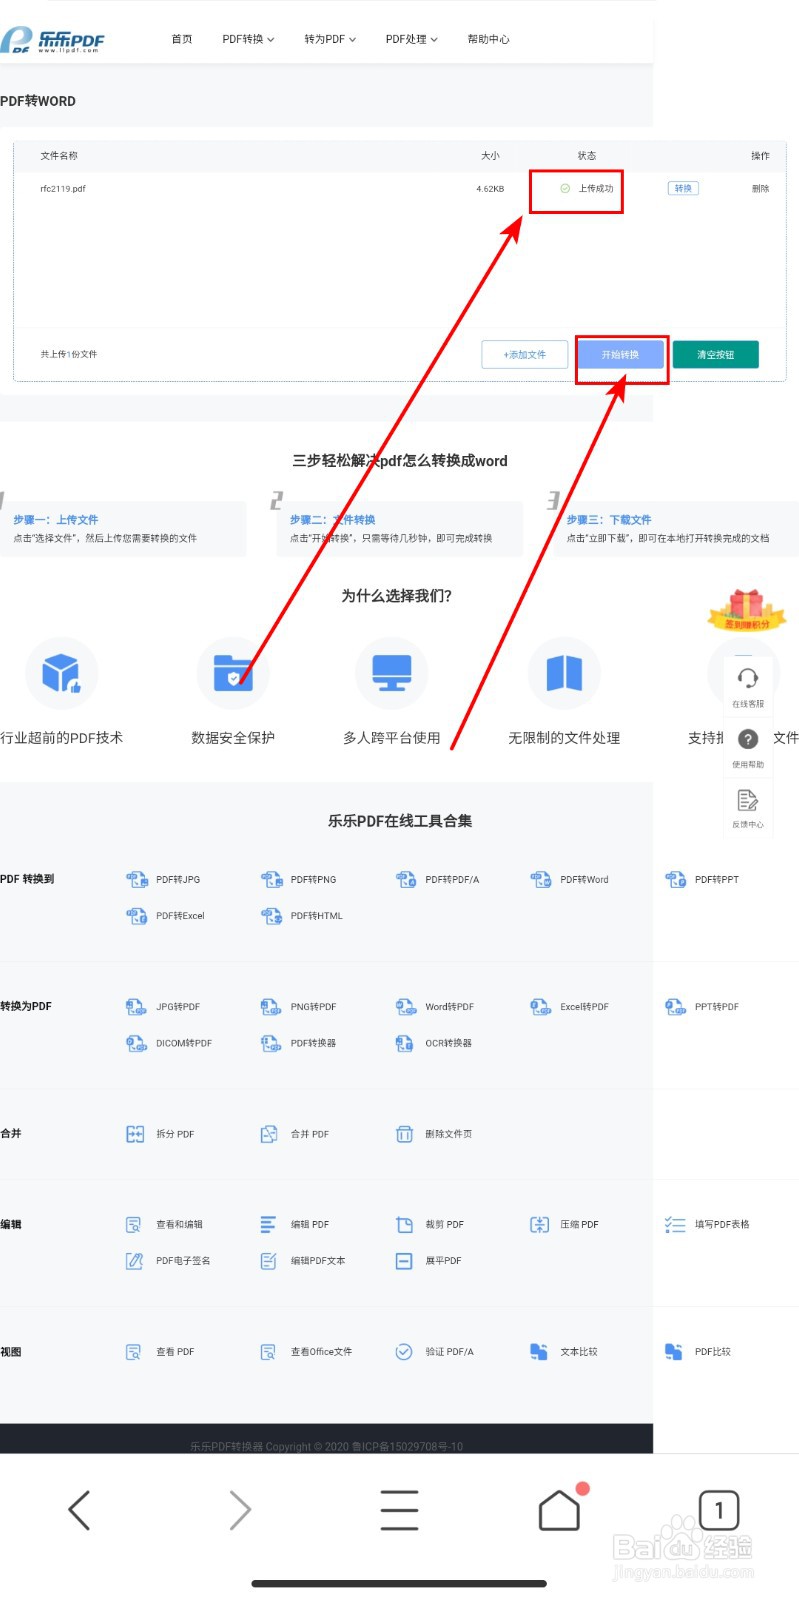
Task: Open the 验证 PDF/A tool
Action: [434, 1352]
